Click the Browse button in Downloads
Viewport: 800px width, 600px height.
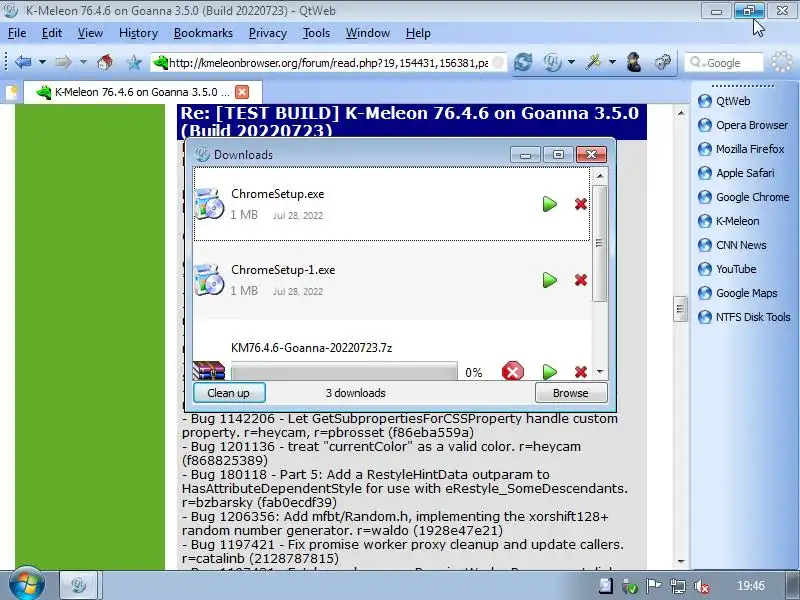point(570,393)
